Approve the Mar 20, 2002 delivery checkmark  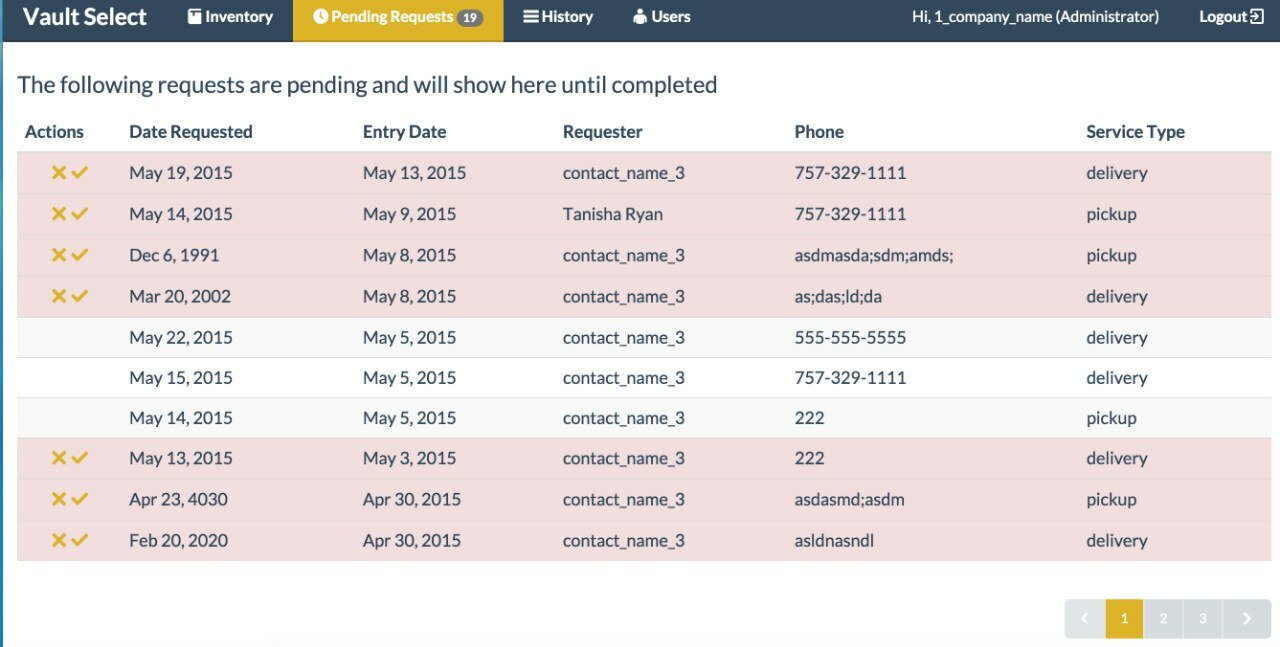(80, 296)
